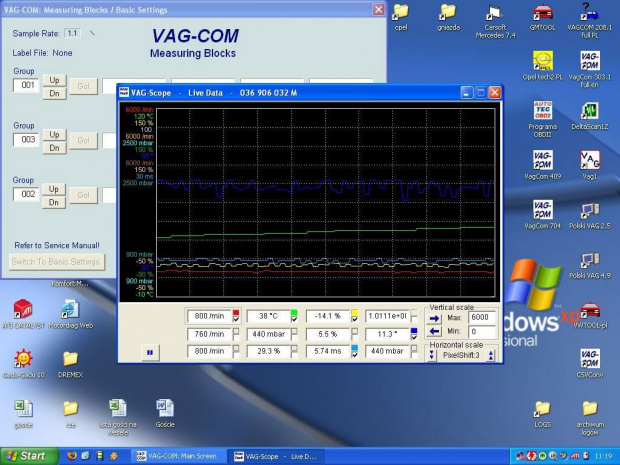Click the red color swatch by 800 /min

(x=236, y=313)
